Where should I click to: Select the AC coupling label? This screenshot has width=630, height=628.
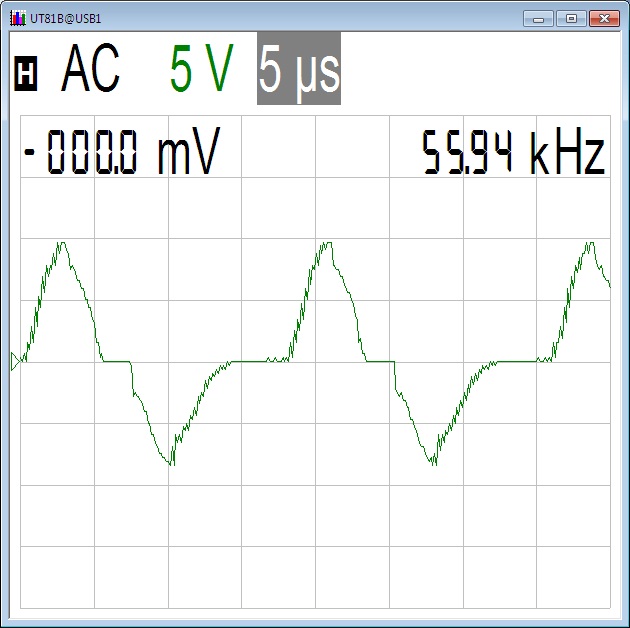(90, 70)
